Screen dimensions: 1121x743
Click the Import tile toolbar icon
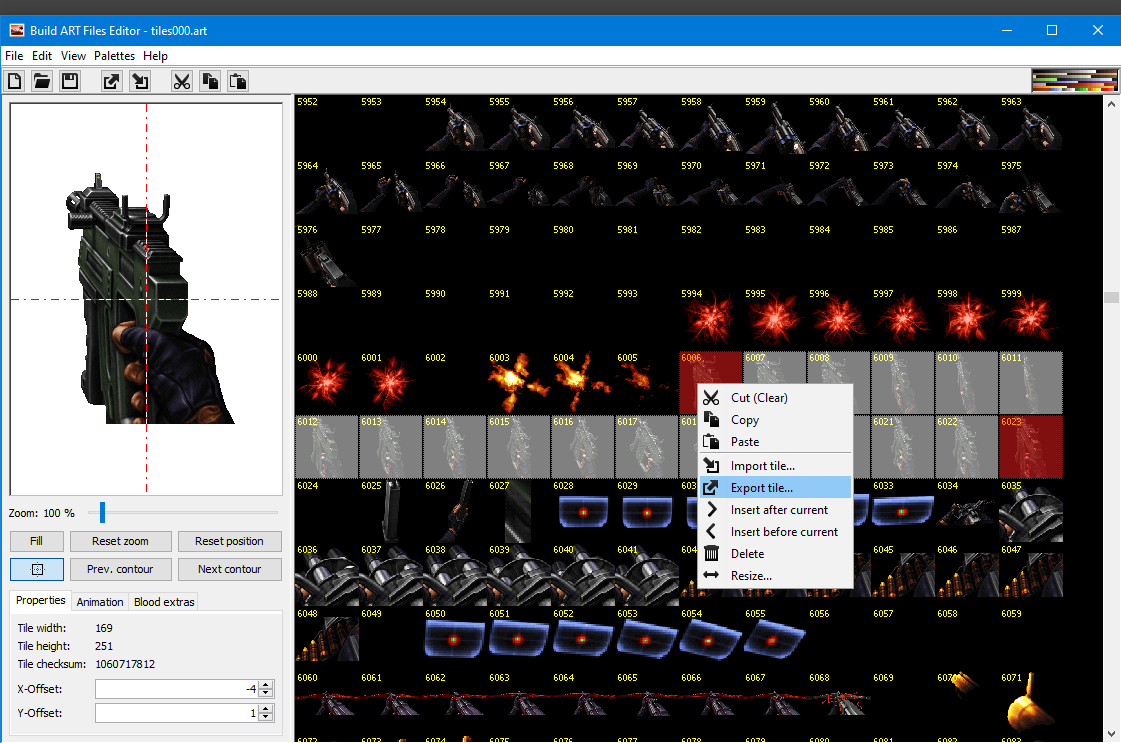tap(140, 81)
